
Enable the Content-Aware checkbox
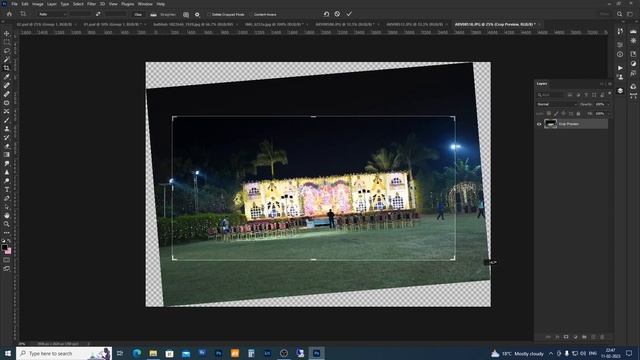pos(251,14)
